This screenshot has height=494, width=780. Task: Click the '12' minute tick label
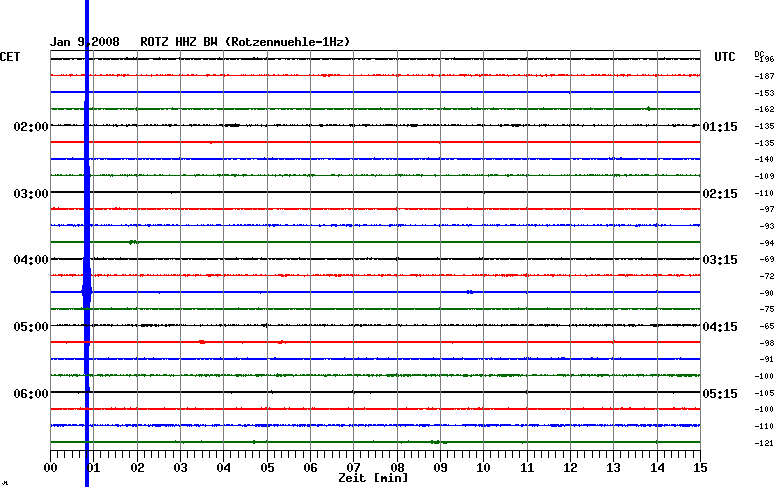tap(571, 468)
